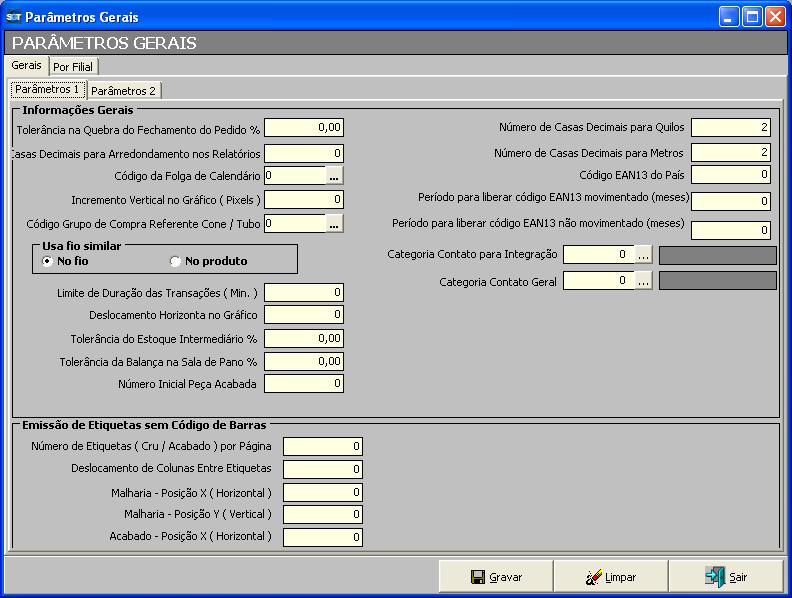Click the Gravar floppy disk icon
This screenshot has width=792, height=598.
(478, 577)
